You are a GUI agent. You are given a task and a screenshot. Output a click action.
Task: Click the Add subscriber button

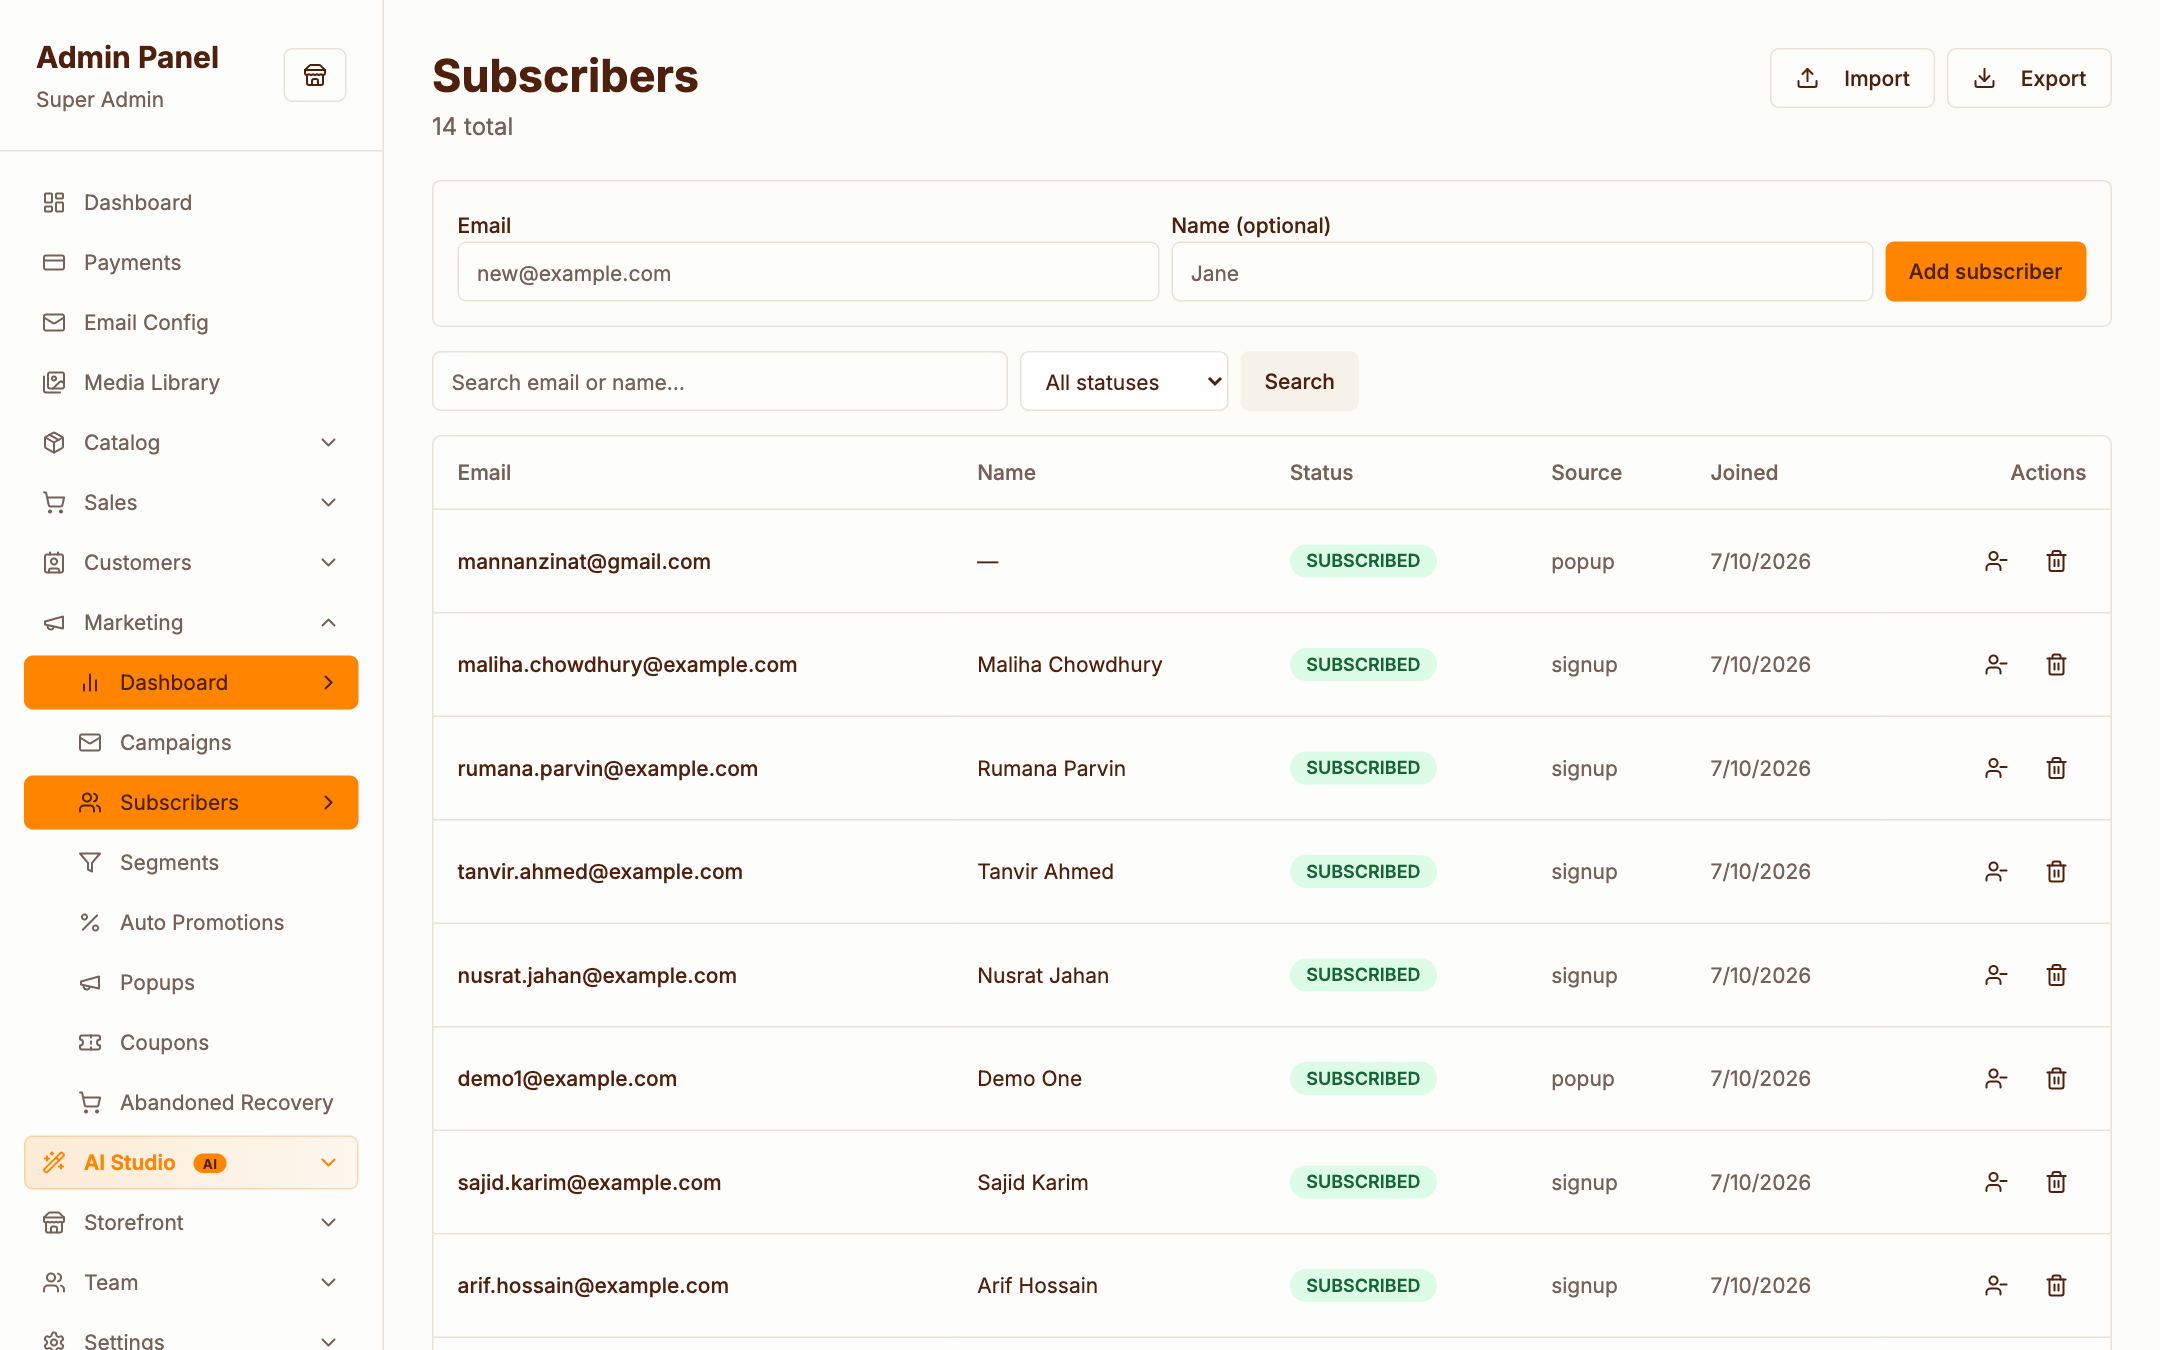click(1985, 271)
